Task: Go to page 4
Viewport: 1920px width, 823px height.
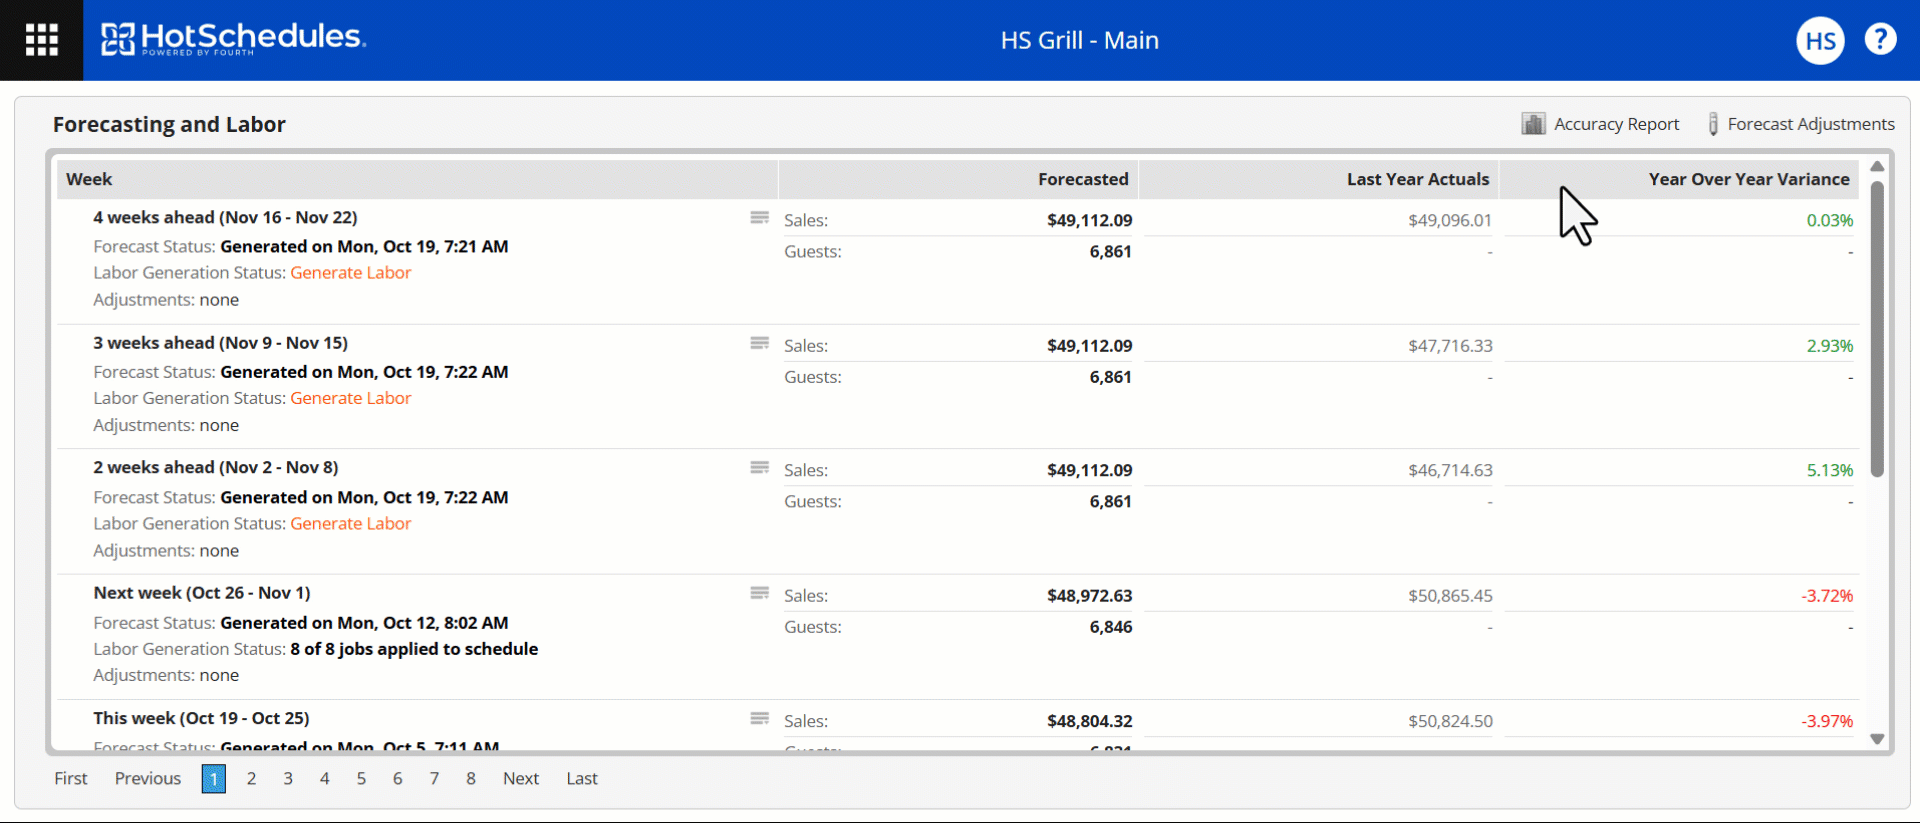Action: click(x=325, y=779)
